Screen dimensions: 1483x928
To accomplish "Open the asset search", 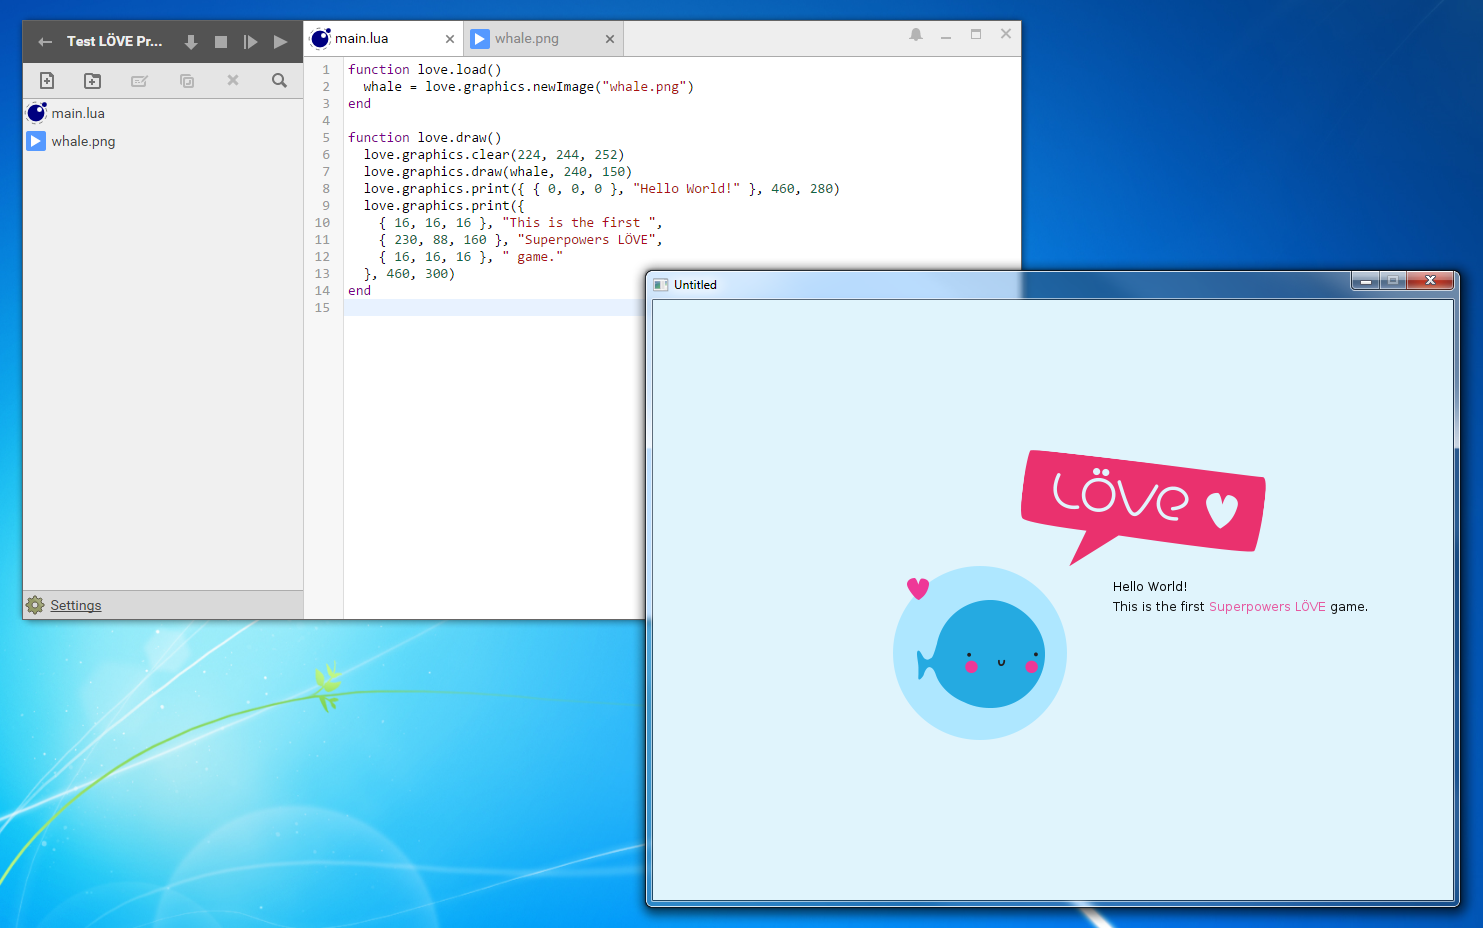I will (x=280, y=80).
